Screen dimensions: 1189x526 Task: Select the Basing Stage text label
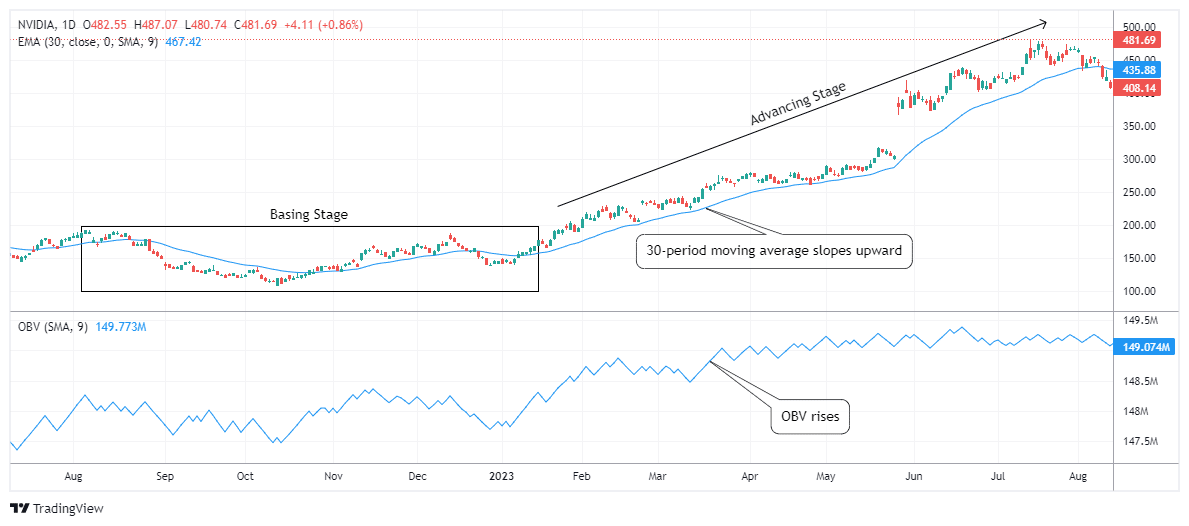point(309,214)
